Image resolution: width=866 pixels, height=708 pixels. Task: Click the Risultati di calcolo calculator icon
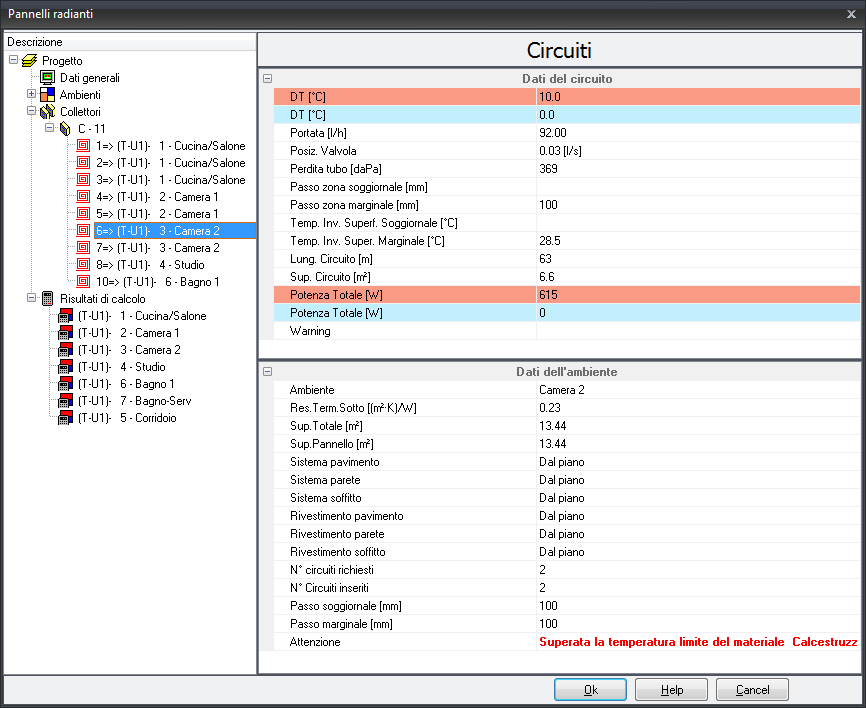(x=47, y=299)
